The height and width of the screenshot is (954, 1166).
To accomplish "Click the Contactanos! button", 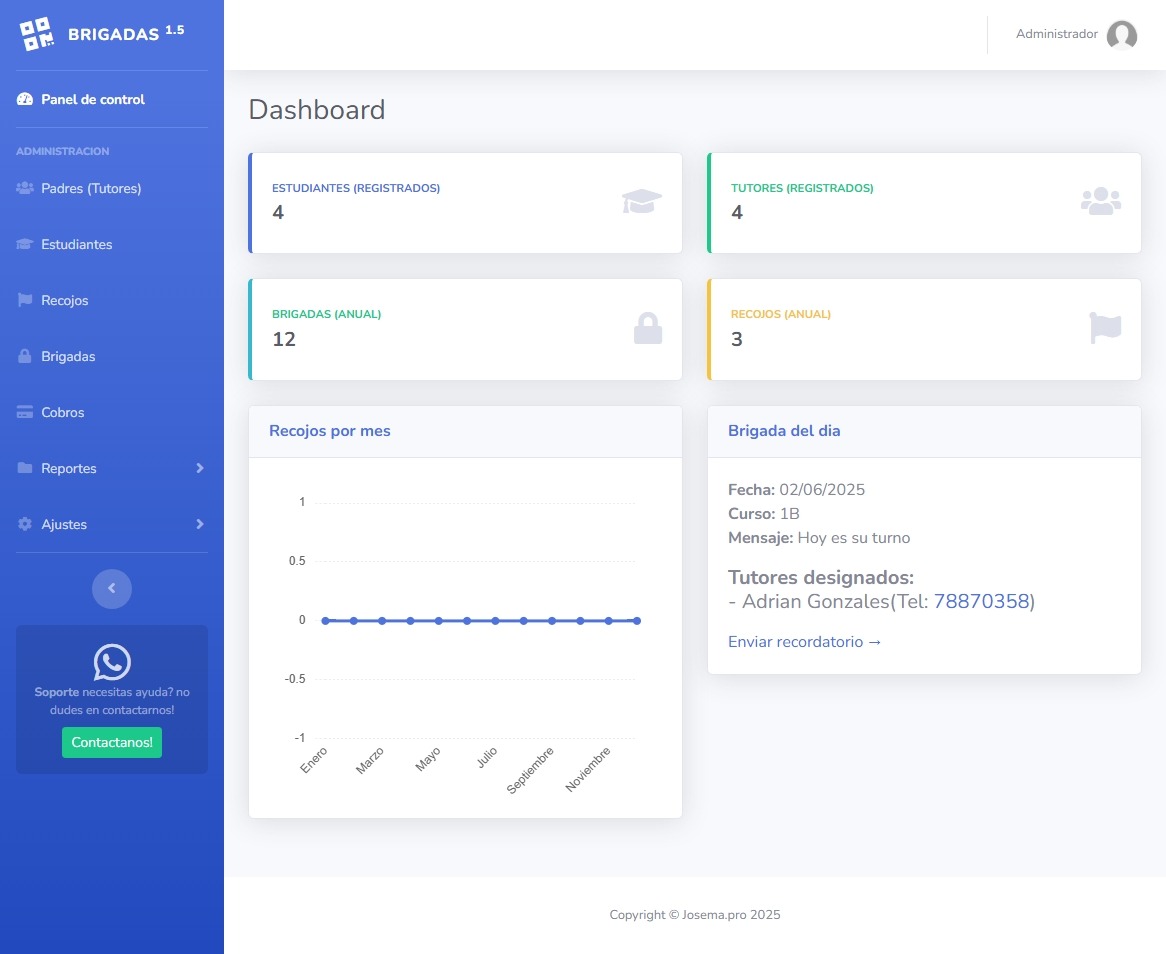I will (x=111, y=742).
